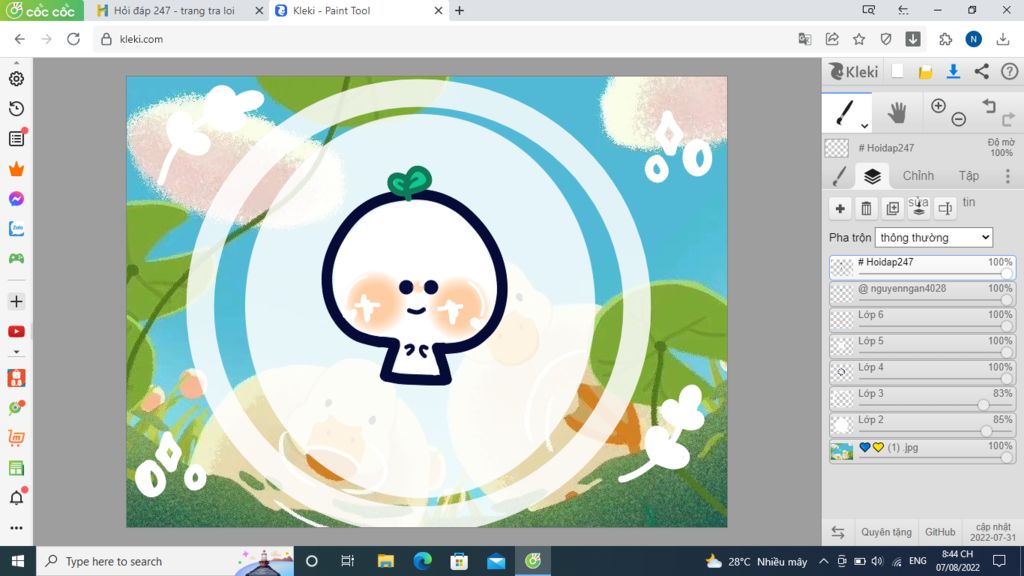Select the Hand pan tool
This screenshot has width=1024, height=576.
(897, 113)
